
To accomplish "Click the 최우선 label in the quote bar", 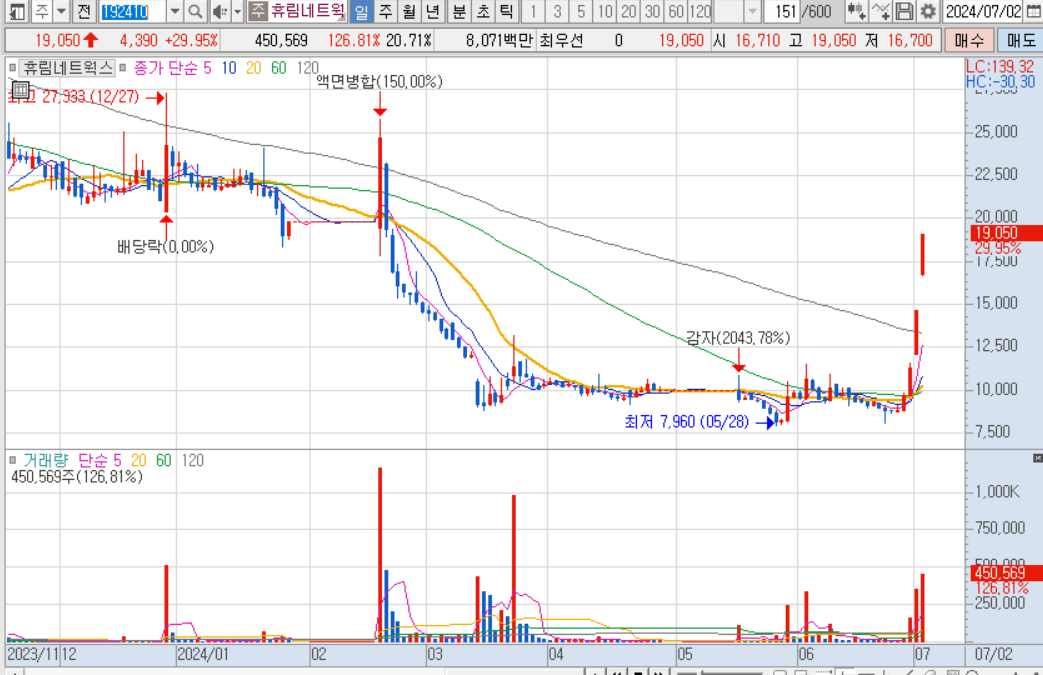I will [561, 41].
